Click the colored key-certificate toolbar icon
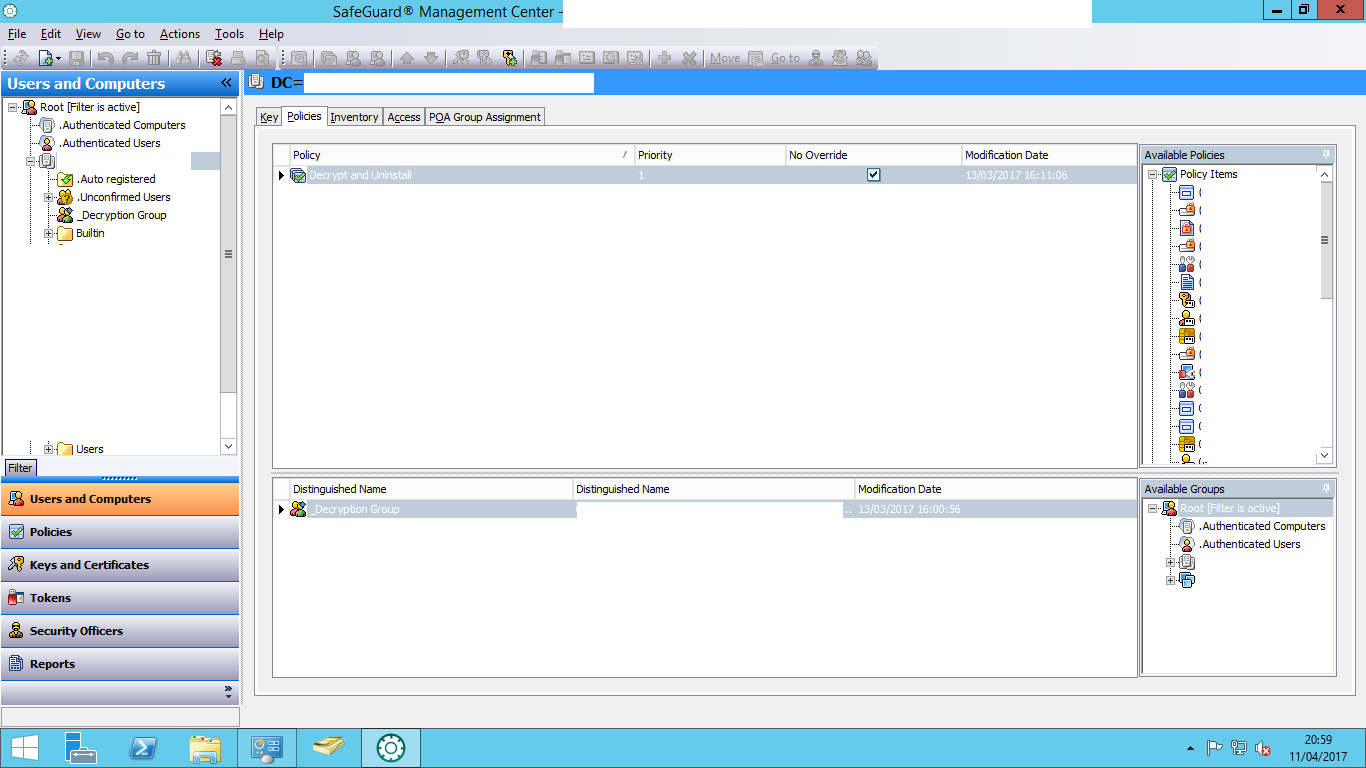The width and height of the screenshot is (1366, 768). (x=509, y=58)
